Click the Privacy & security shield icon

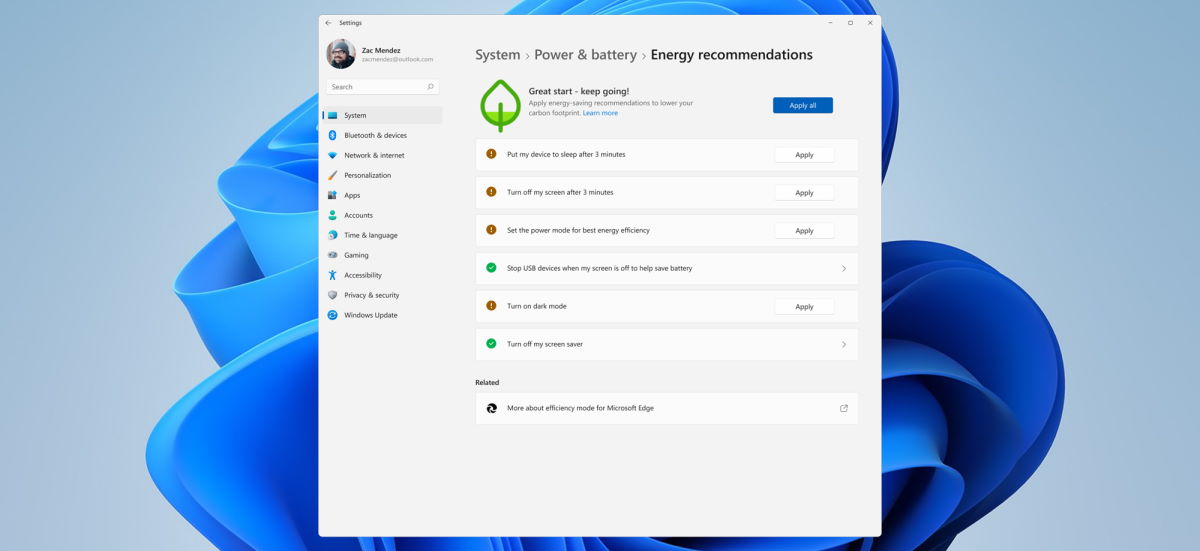(333, 295)
